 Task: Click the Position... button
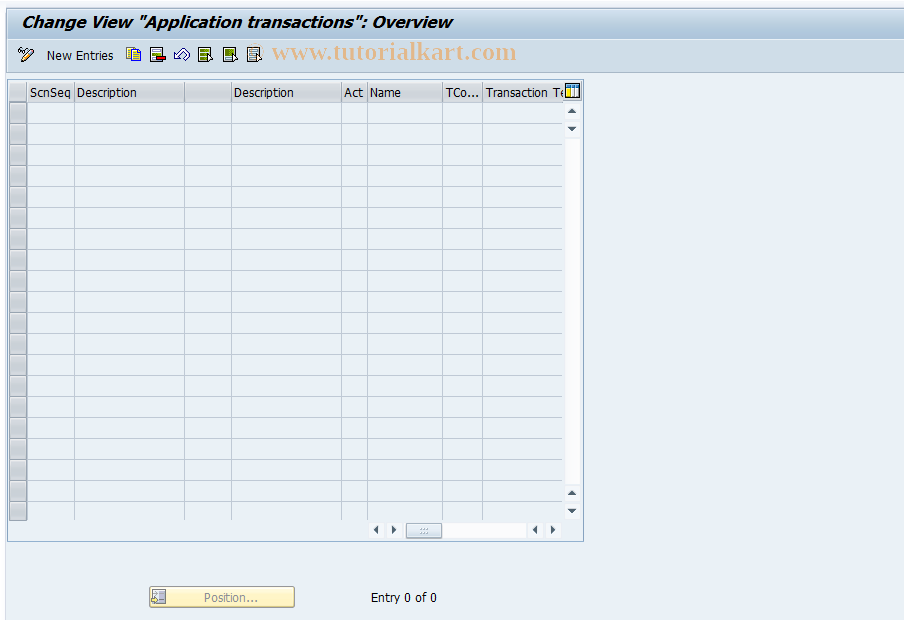[222, 597]
